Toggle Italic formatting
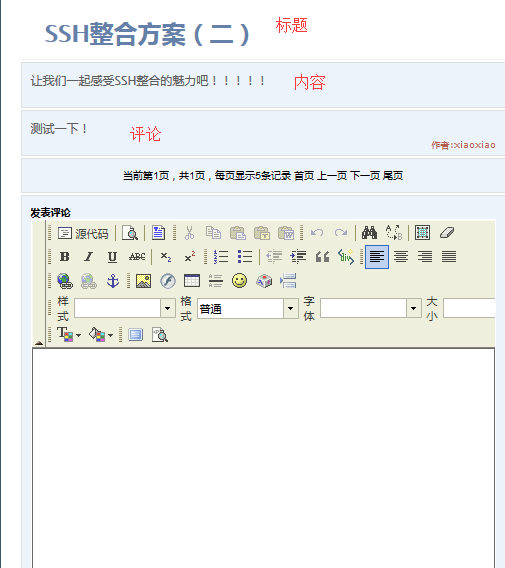The width and height of the screenshot is (505, 568). click(88, 257)
